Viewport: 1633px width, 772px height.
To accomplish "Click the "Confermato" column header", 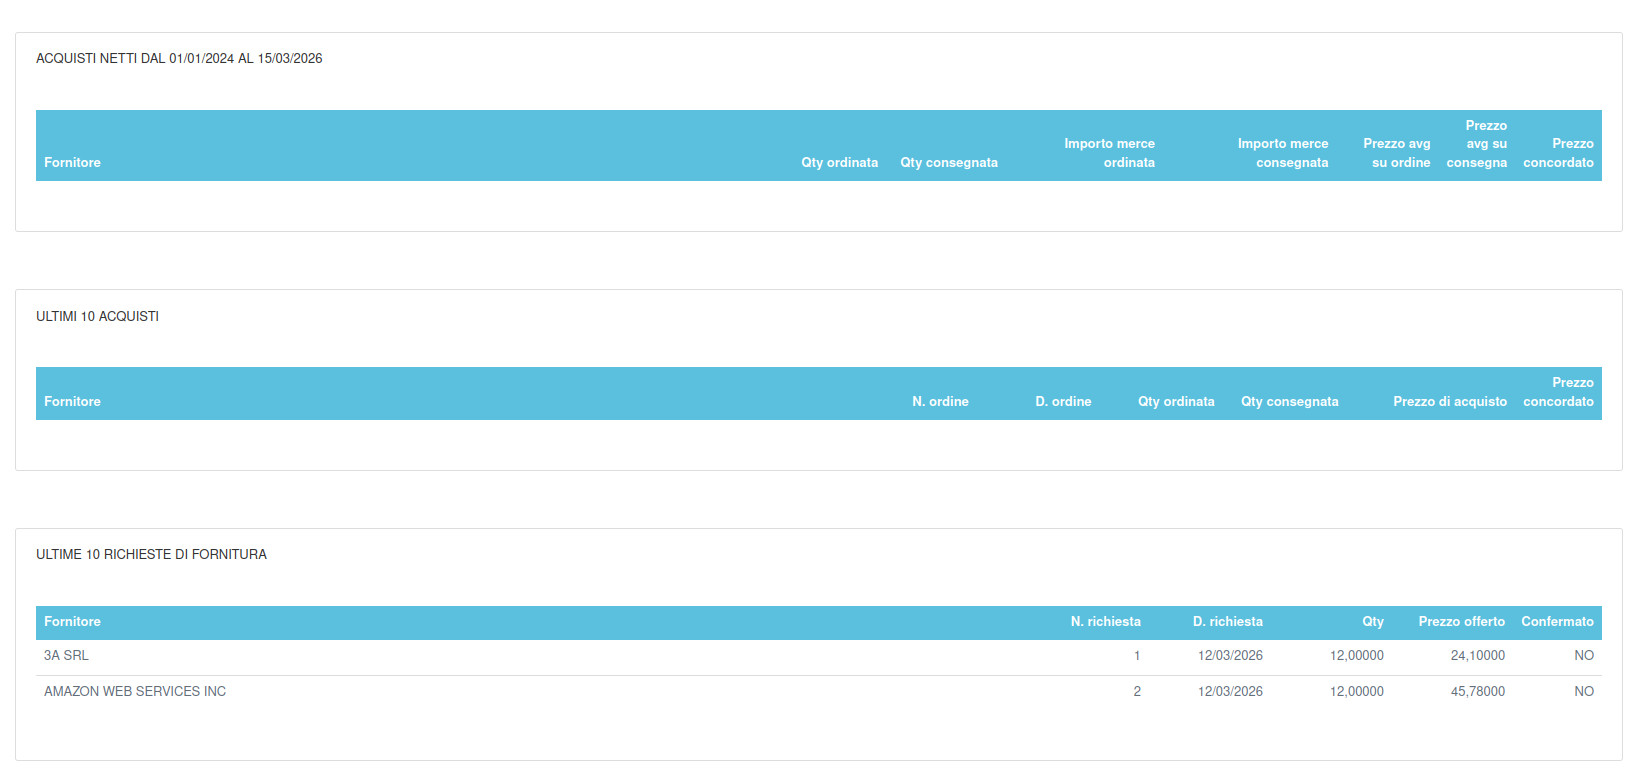I will tap(1557, 621).
